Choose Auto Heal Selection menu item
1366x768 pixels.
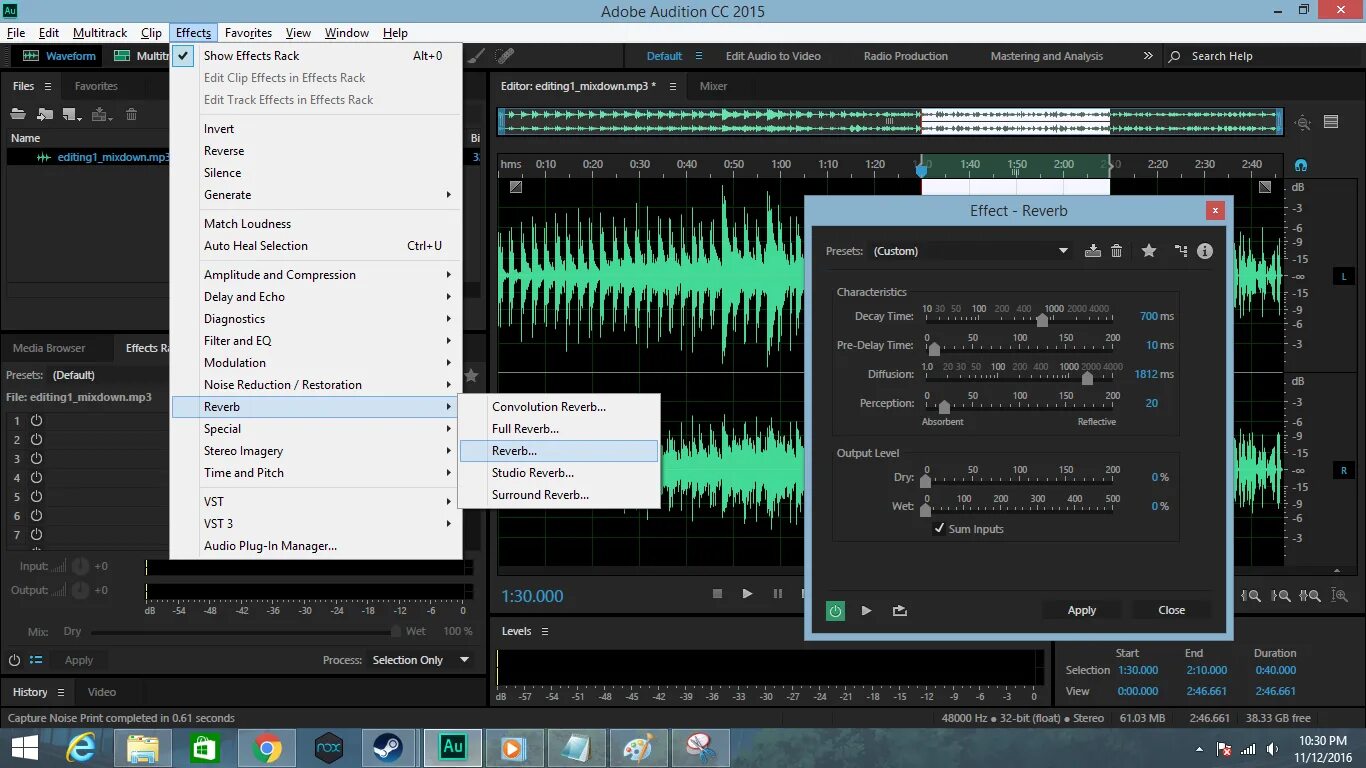click(316, 246)
